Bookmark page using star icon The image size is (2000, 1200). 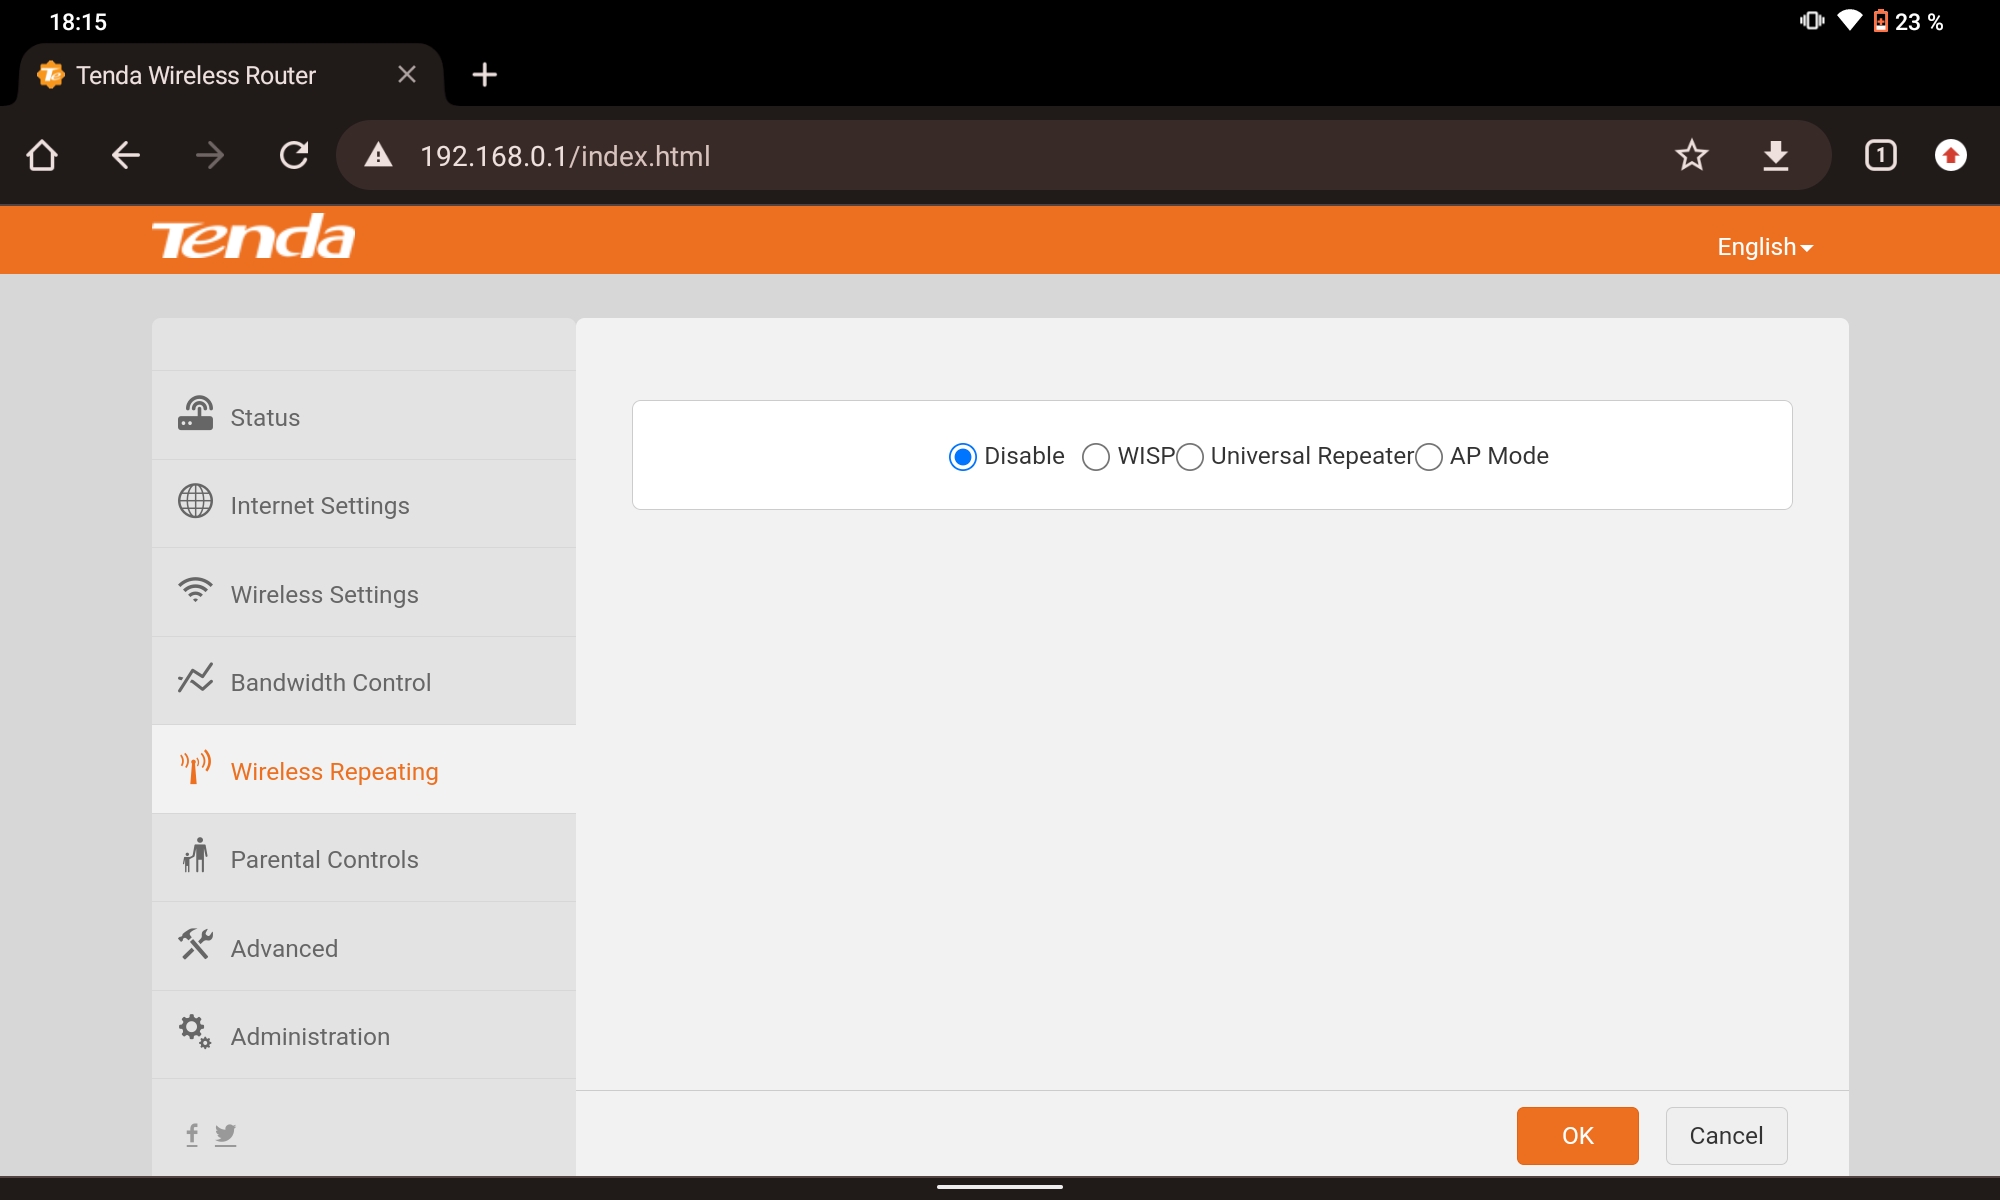point(1691,155)
